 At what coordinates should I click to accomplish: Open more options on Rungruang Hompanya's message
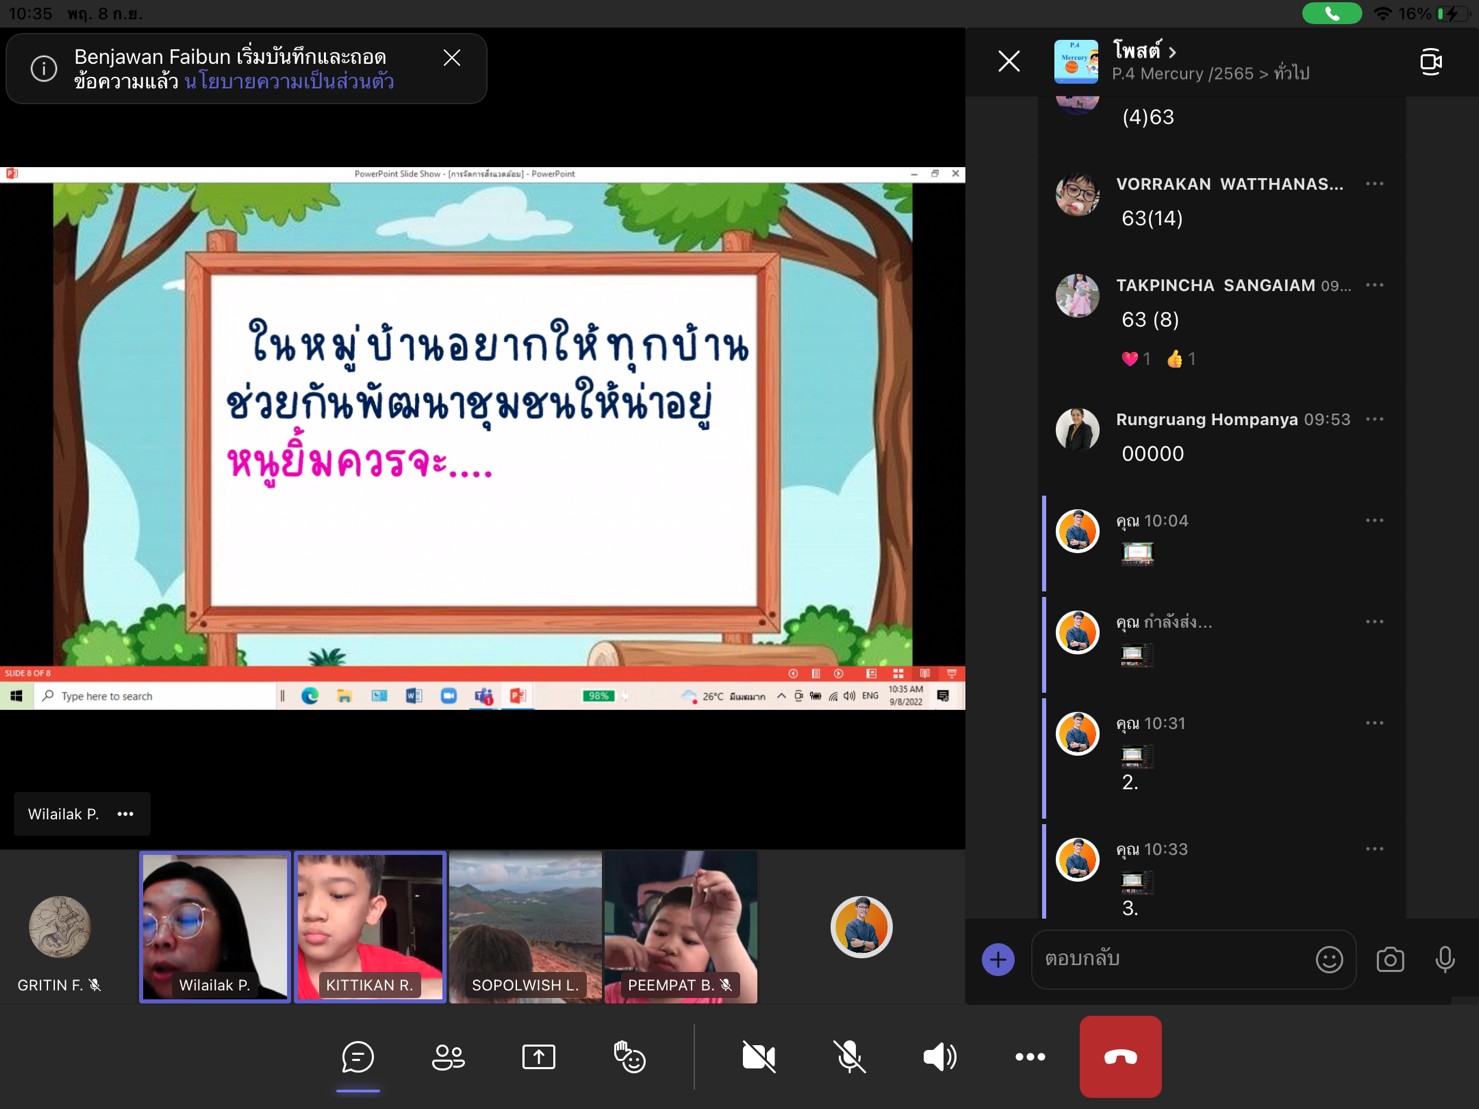click(x=1375, y=420)
